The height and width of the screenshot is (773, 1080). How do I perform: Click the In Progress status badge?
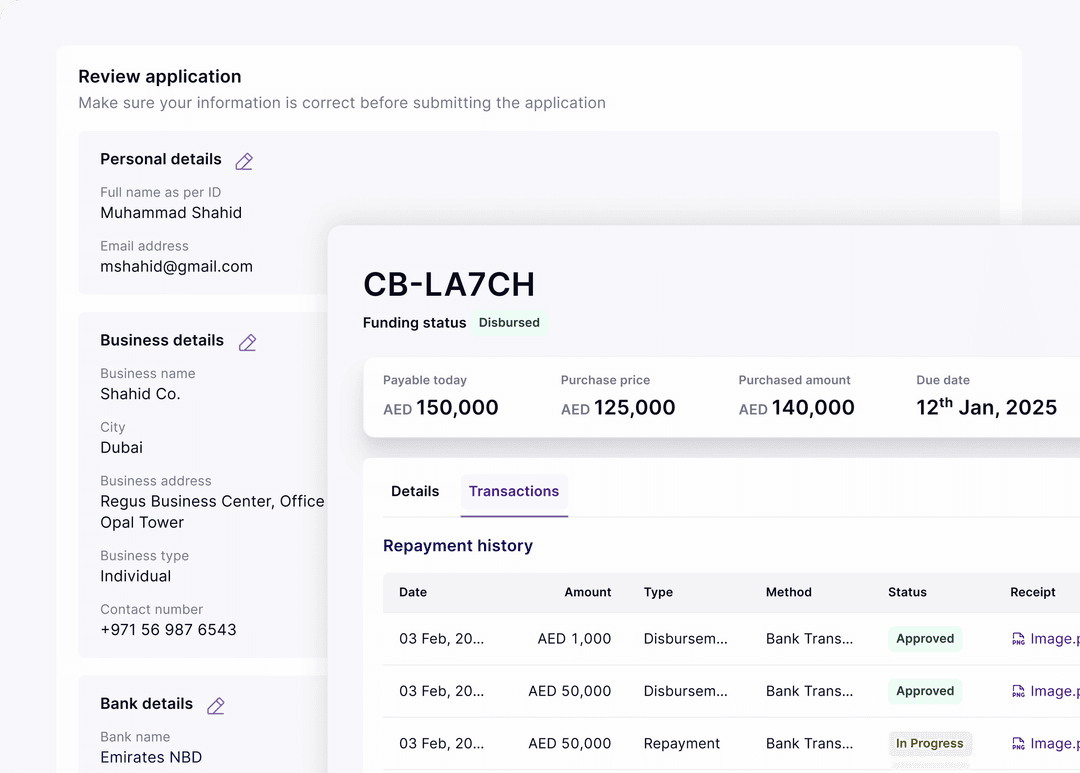click(x=930, y=744)
